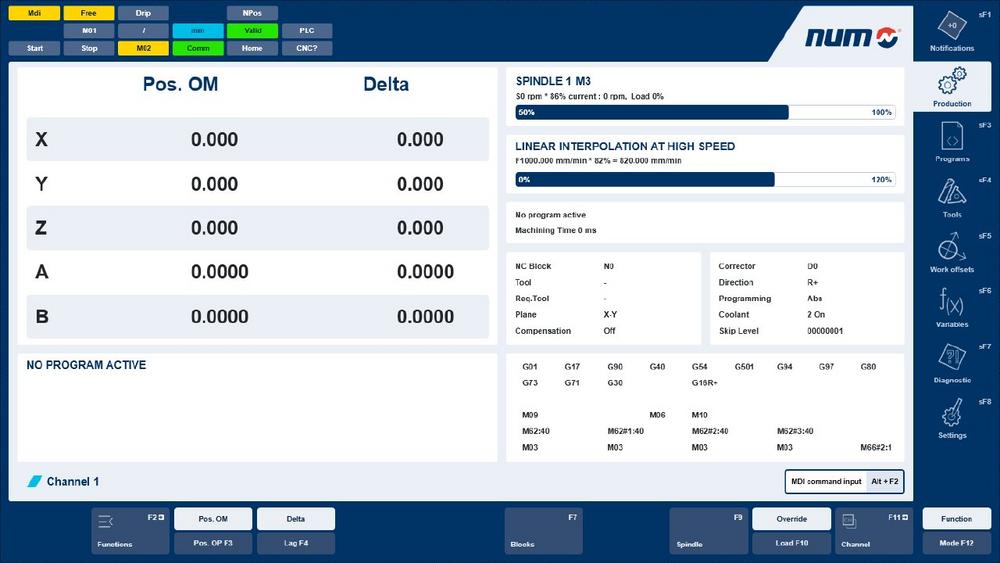Click the spindle speed override bar
1000x563 pixels.
coord(705,112)
